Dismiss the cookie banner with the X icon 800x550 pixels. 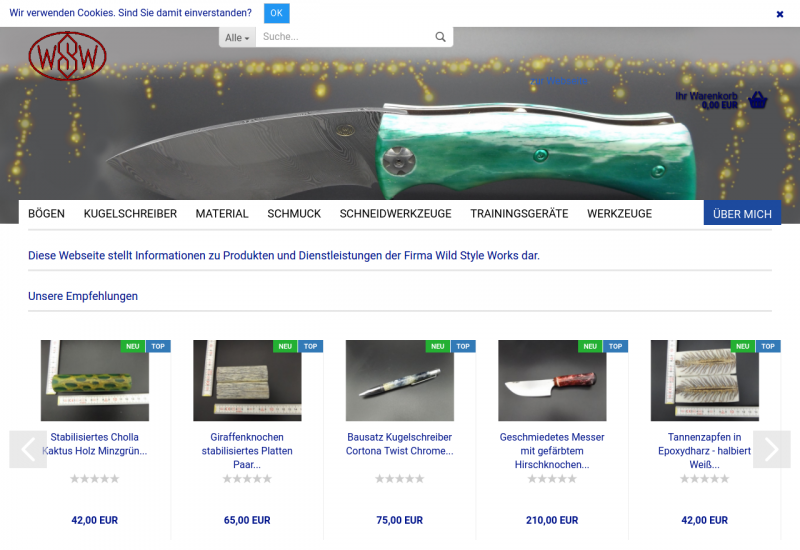click(x=780, y=14)
